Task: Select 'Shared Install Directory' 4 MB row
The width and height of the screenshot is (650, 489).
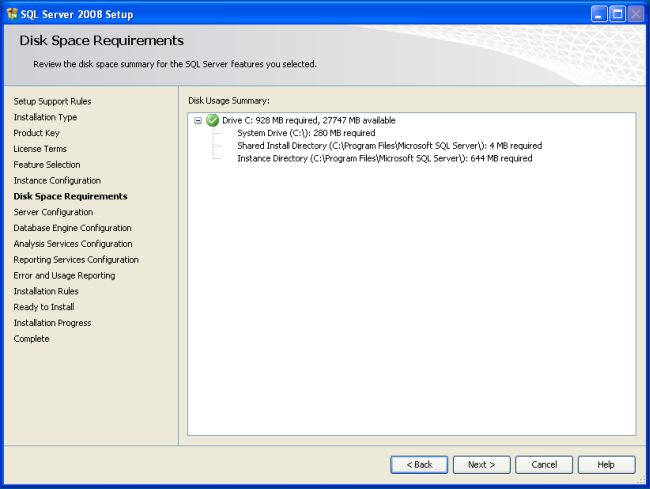Action: [390, 146]
